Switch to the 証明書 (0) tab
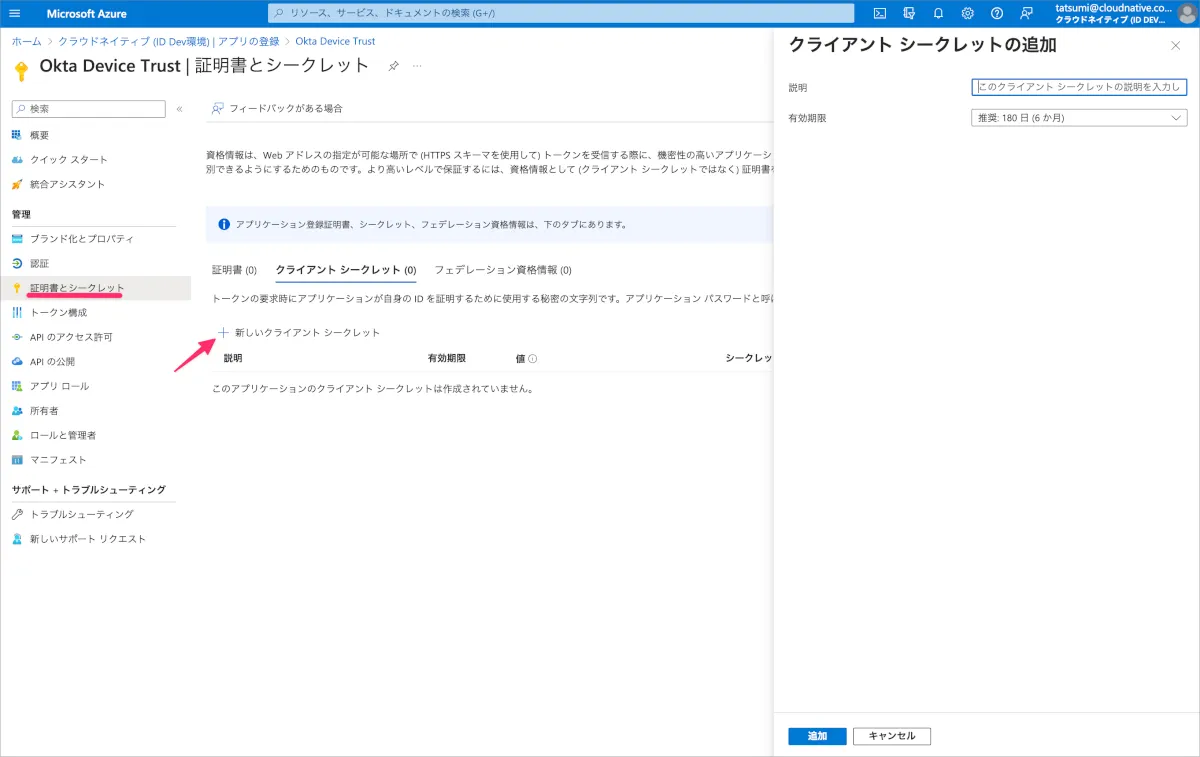Image resolution: width=1200 pixels, height=757 pixels. tap(234, 270)
